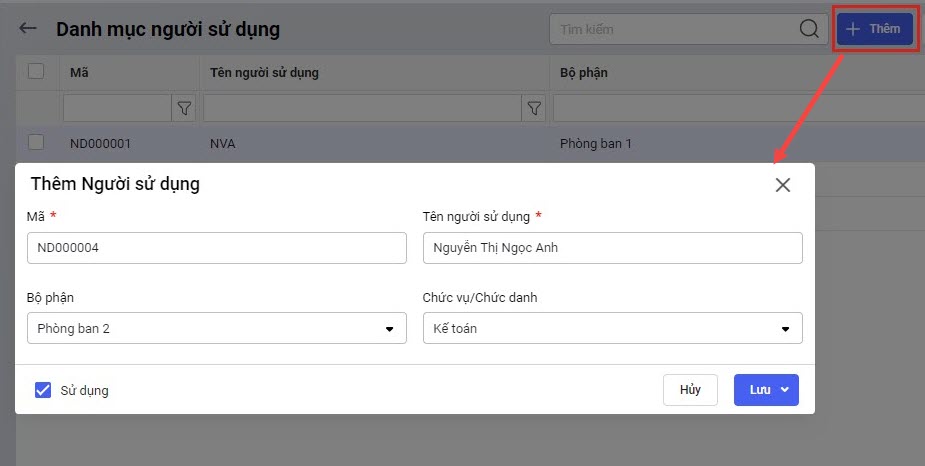Open the filter funnel for Tên người sử dụng
Screen dimensions: 925x466
[535, 108]
